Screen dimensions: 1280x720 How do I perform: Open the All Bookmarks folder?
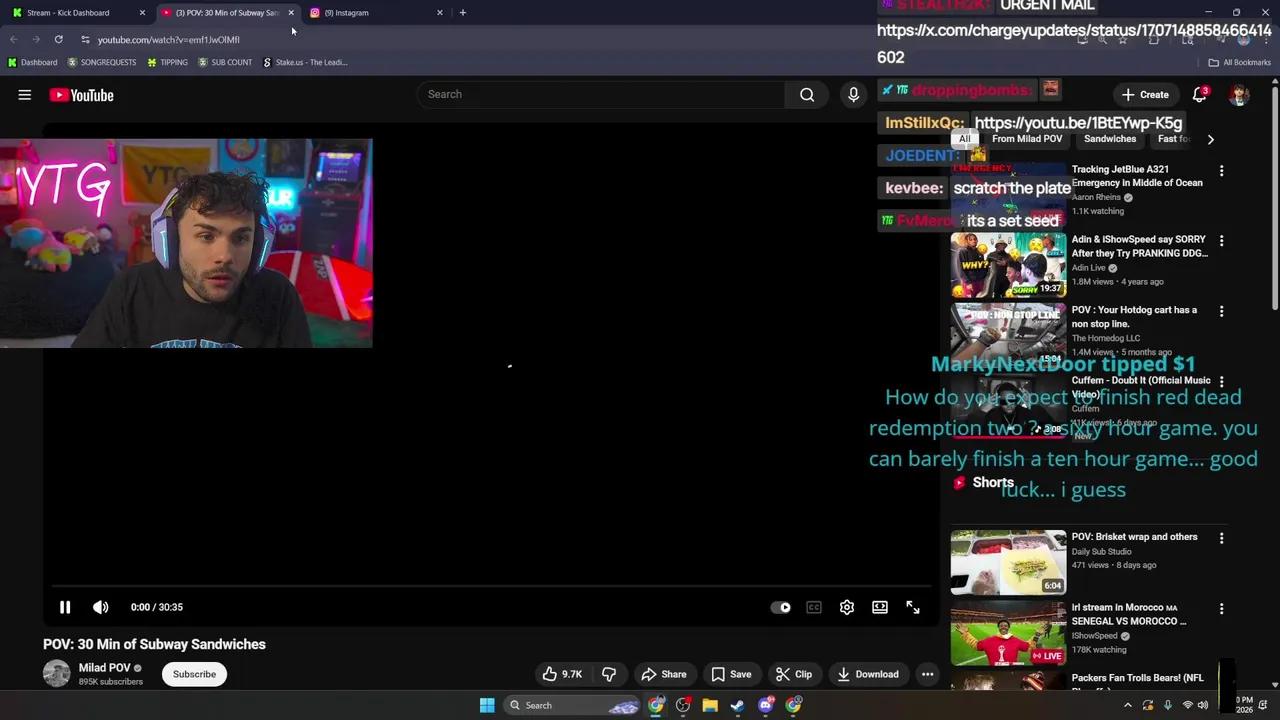point(1240,62)
